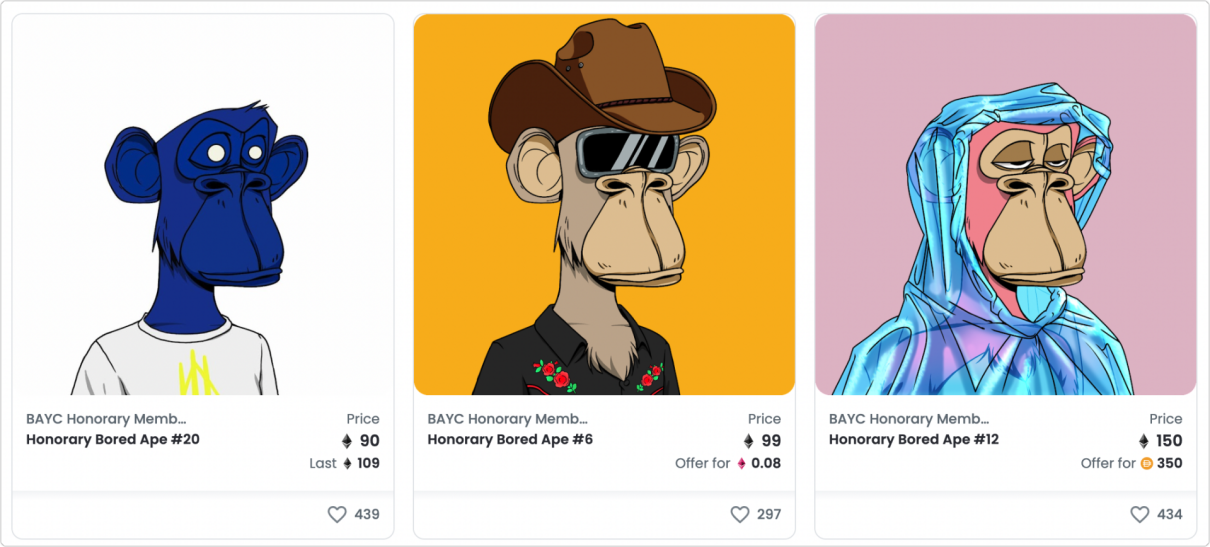Viewport: 1210px width, 547px height.
Task: Like Honorary Bored Ape #20 with heart icon
Action: click(x=337, y=514)
